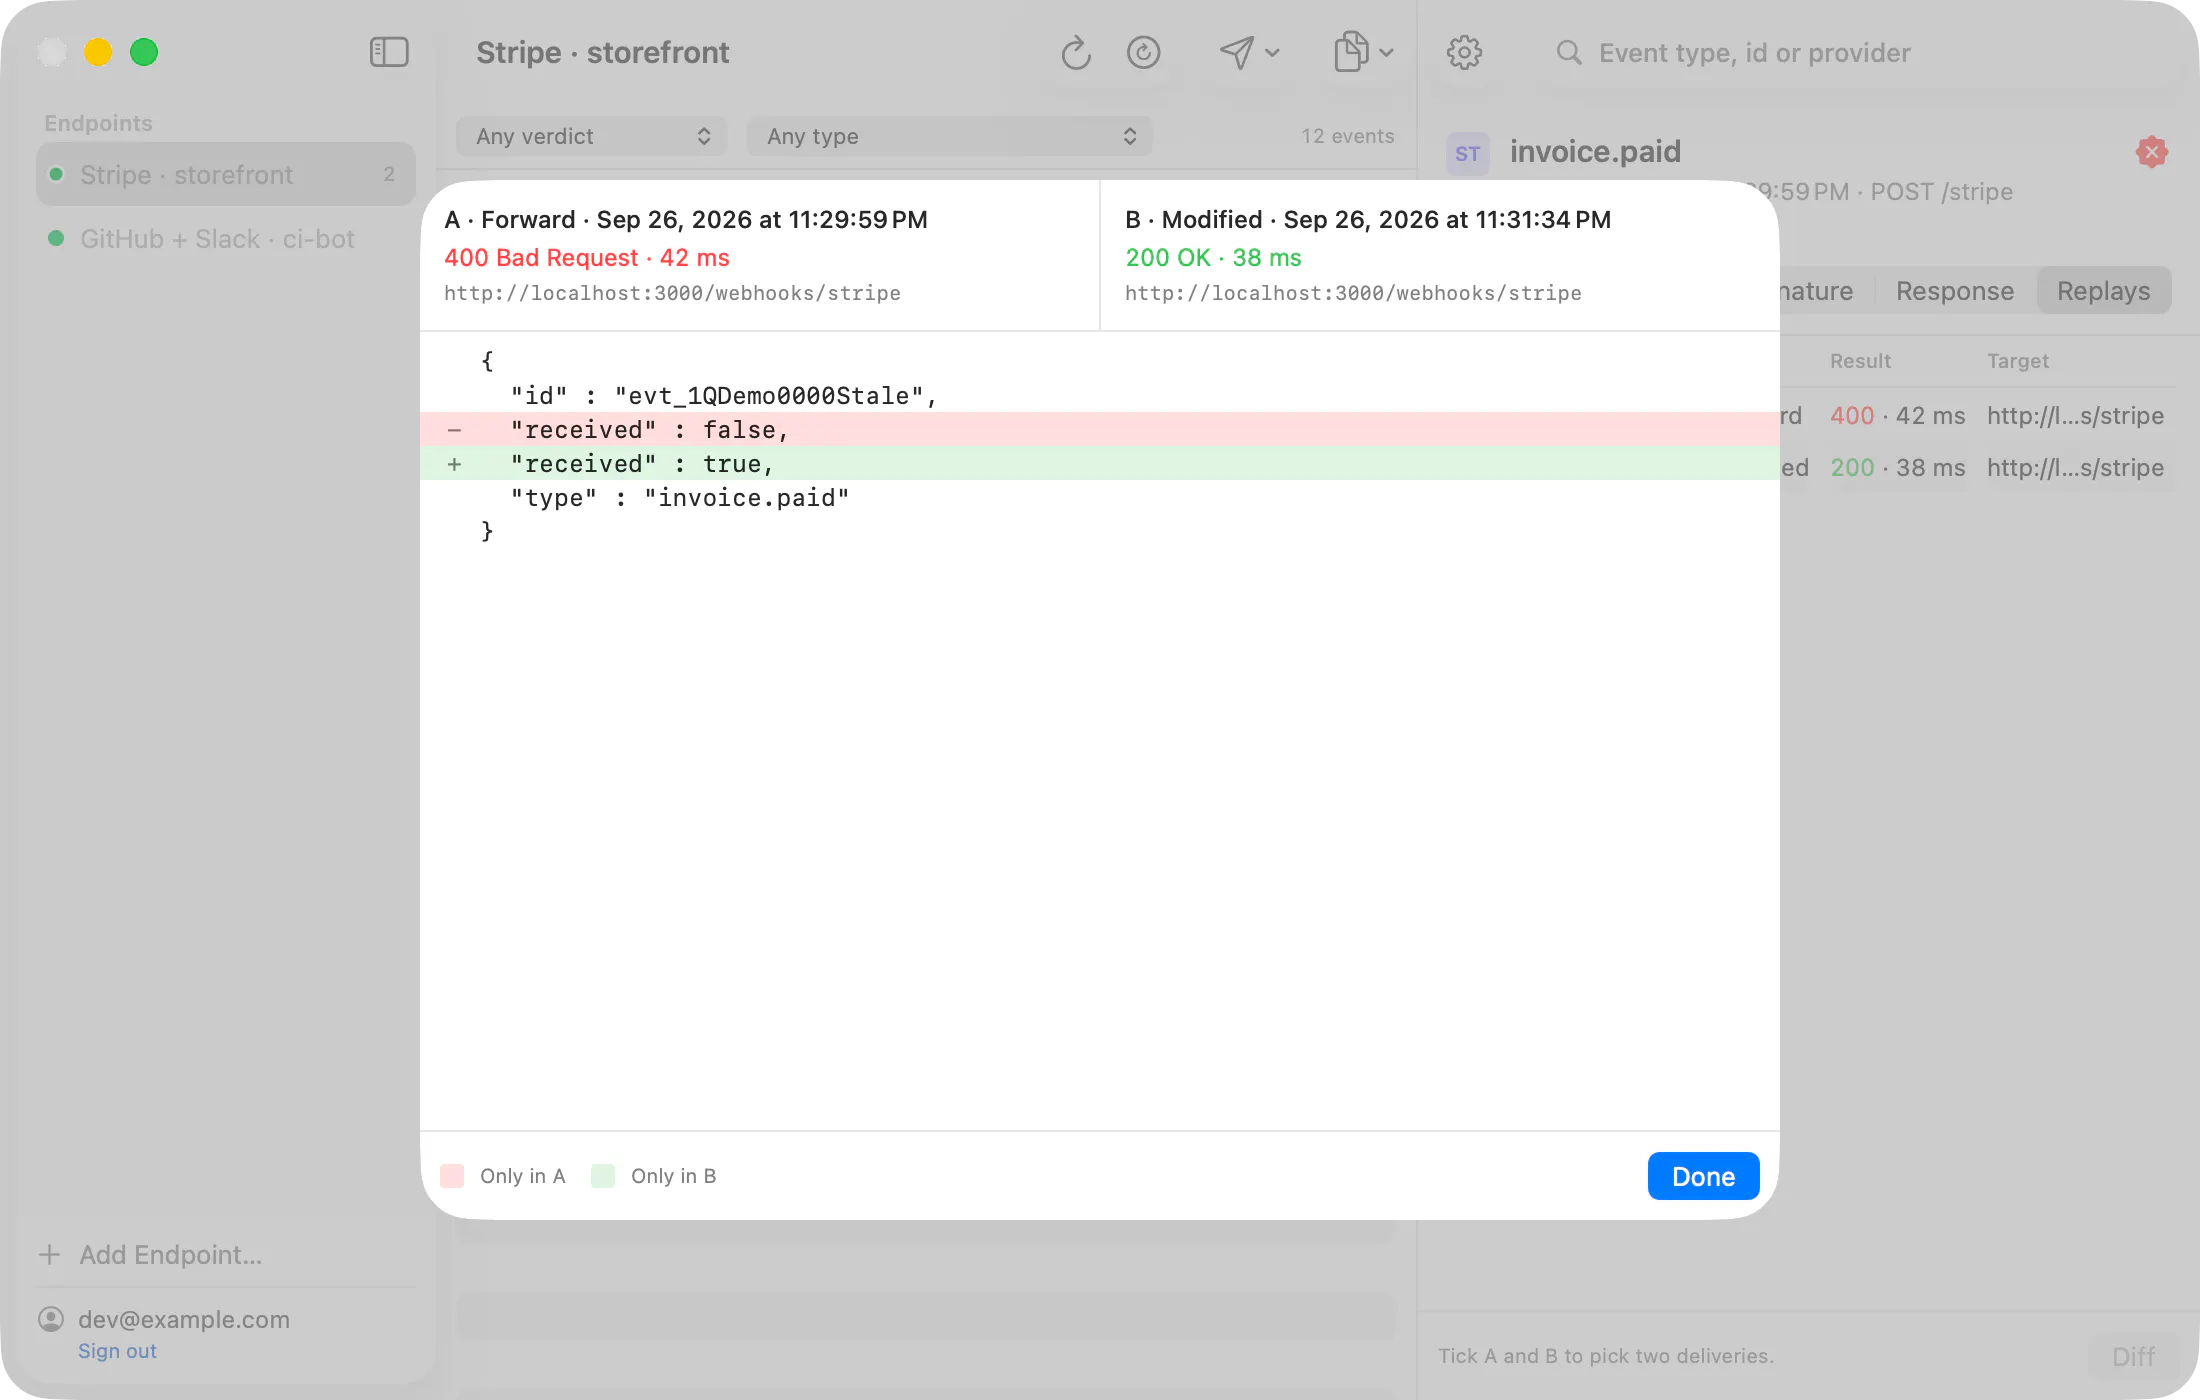This screenshot has height=1400, width=2200.
Task: Click the red failed verdict badge
Action: tap(2151, 152)
